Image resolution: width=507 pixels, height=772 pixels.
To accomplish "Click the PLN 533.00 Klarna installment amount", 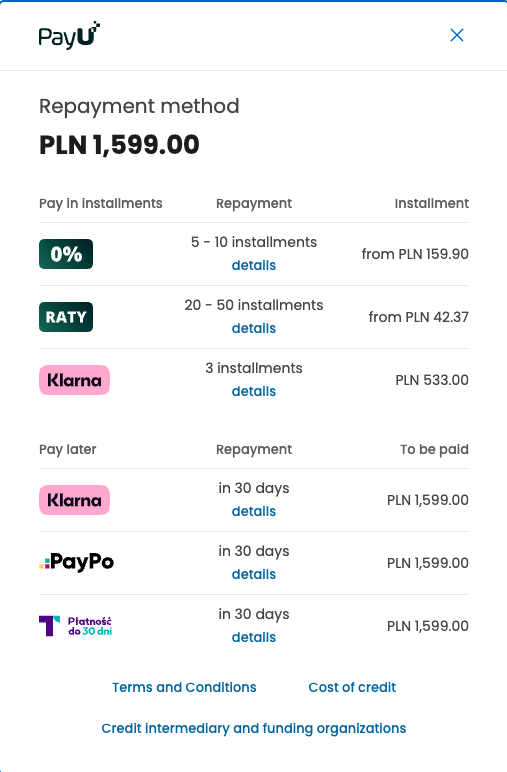I will point(432,380).
